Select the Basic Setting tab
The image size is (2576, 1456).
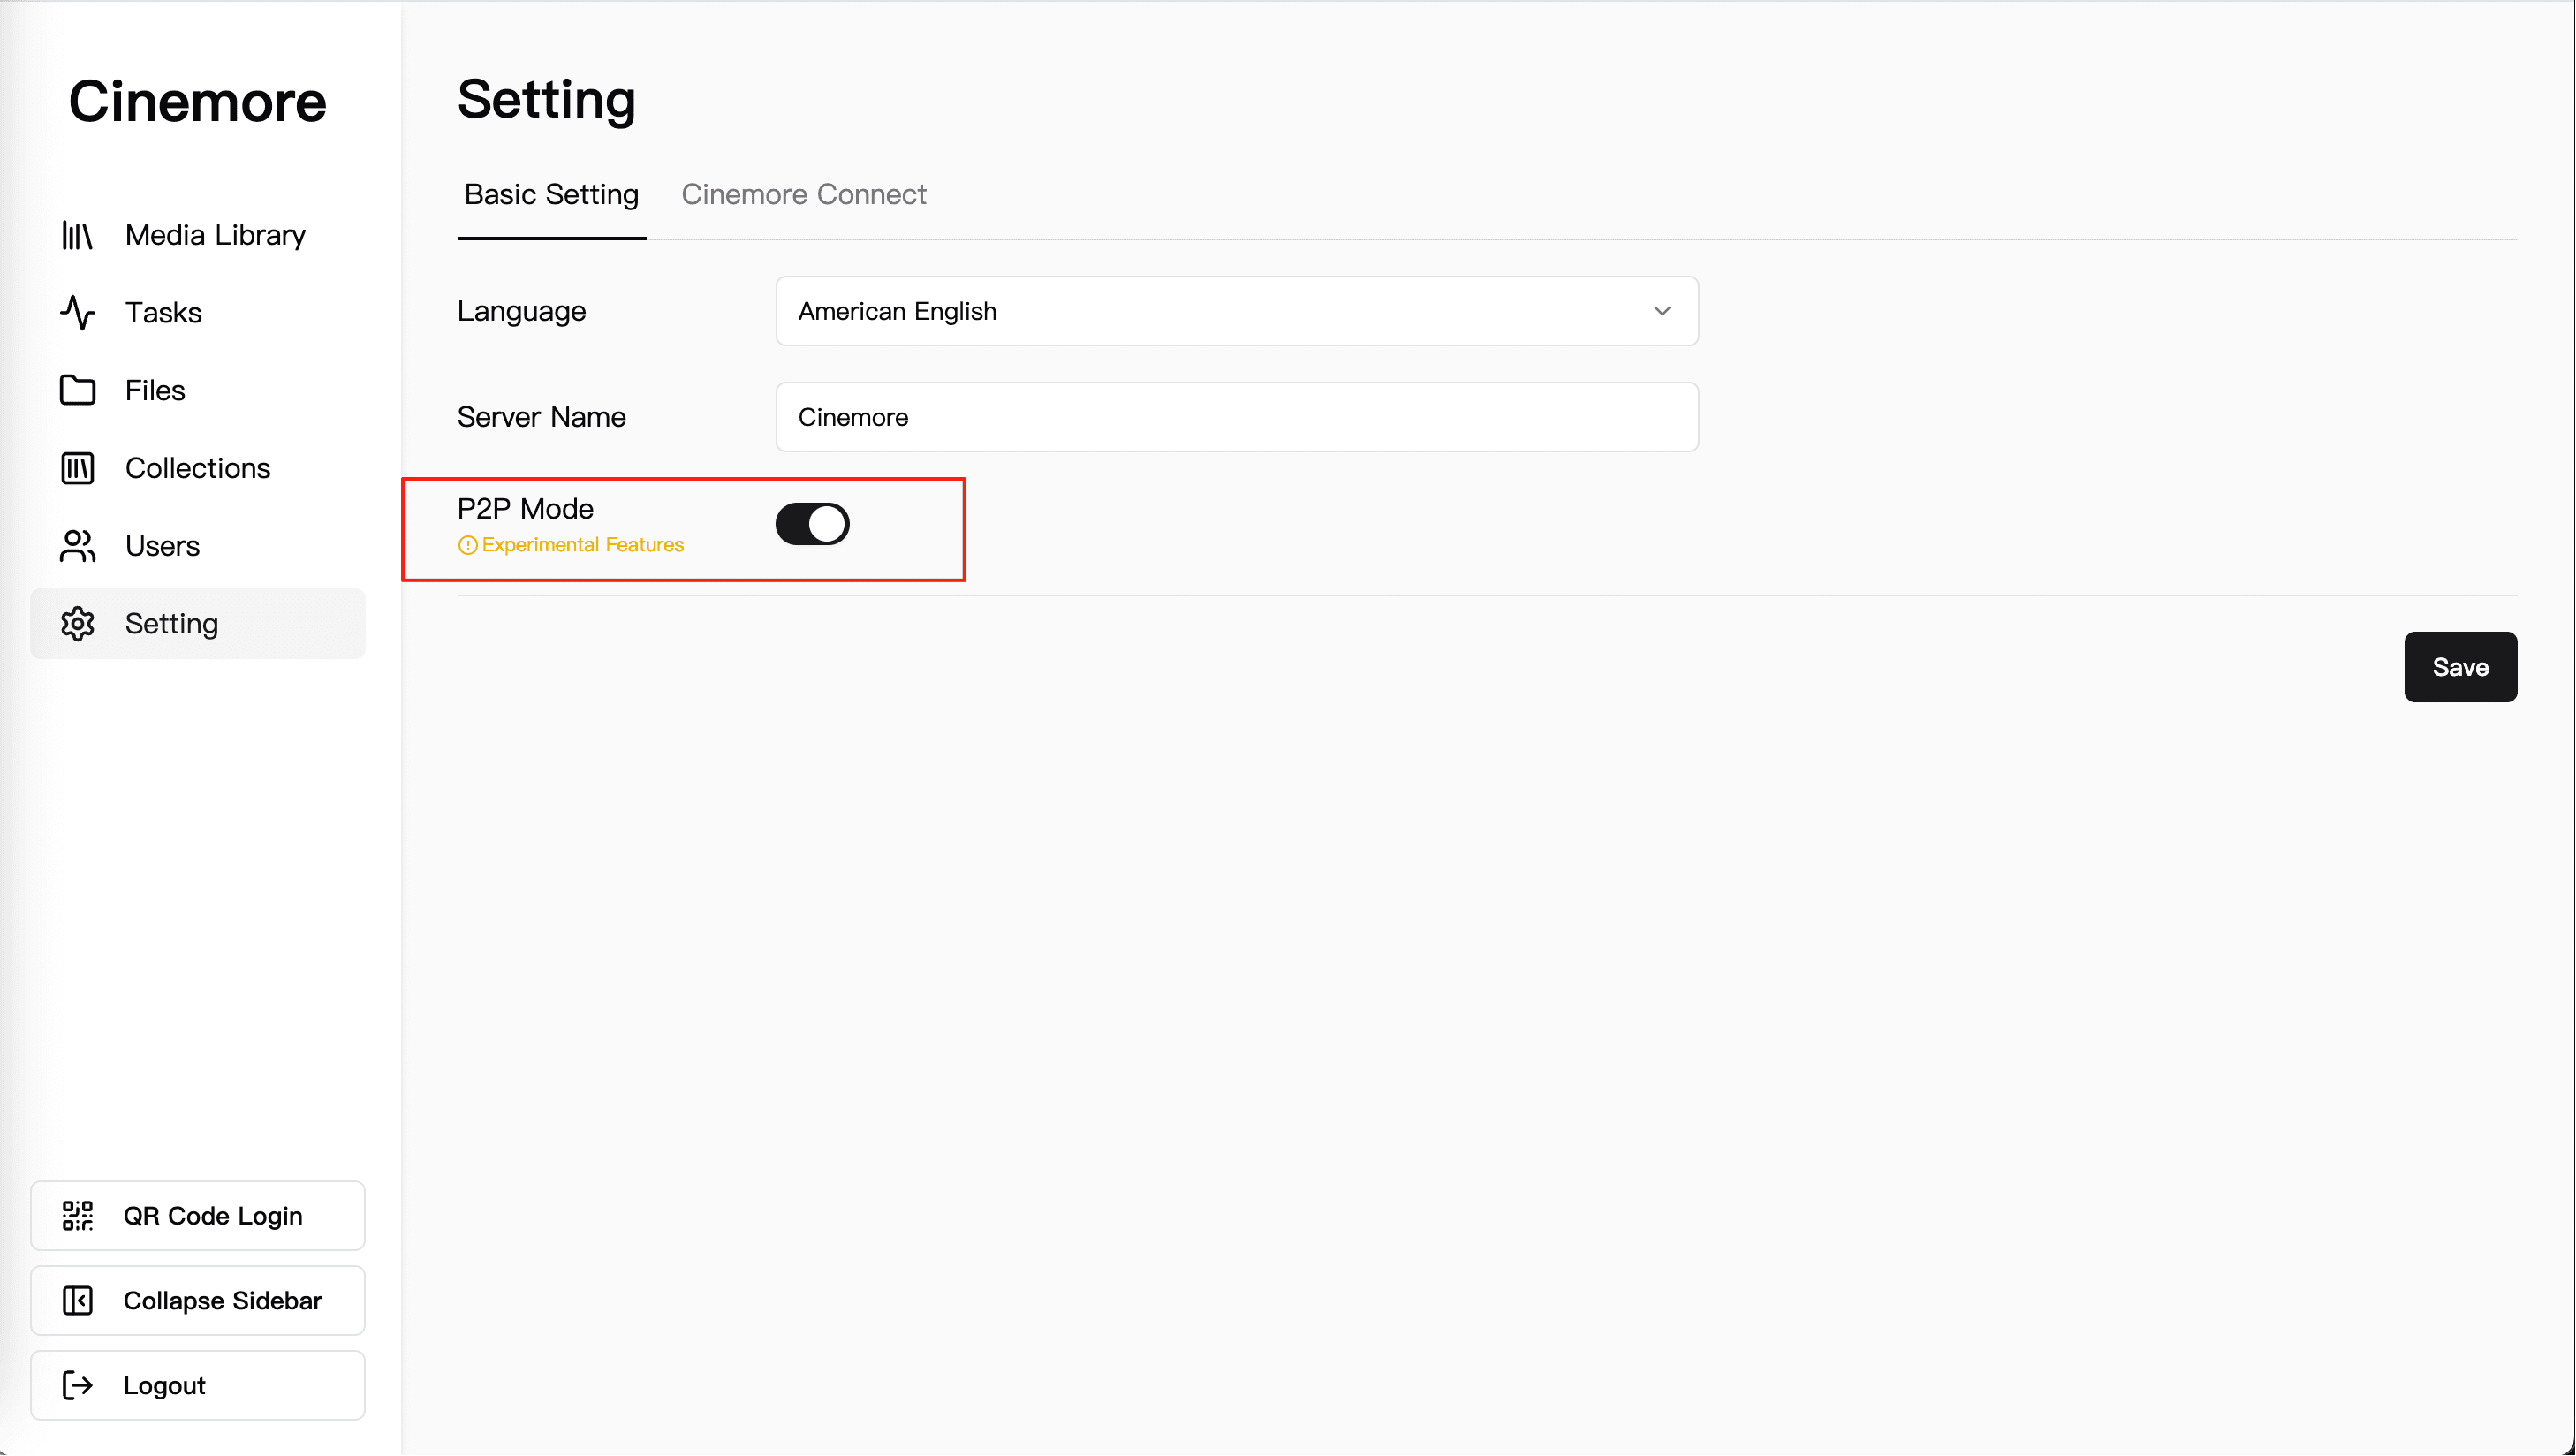(551, 194)
